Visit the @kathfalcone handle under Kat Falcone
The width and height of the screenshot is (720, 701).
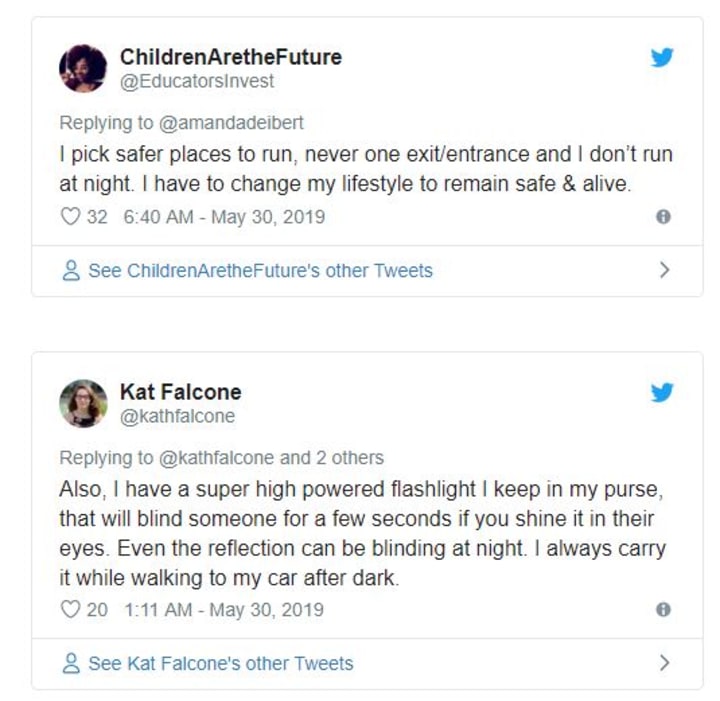pos(177,416)
